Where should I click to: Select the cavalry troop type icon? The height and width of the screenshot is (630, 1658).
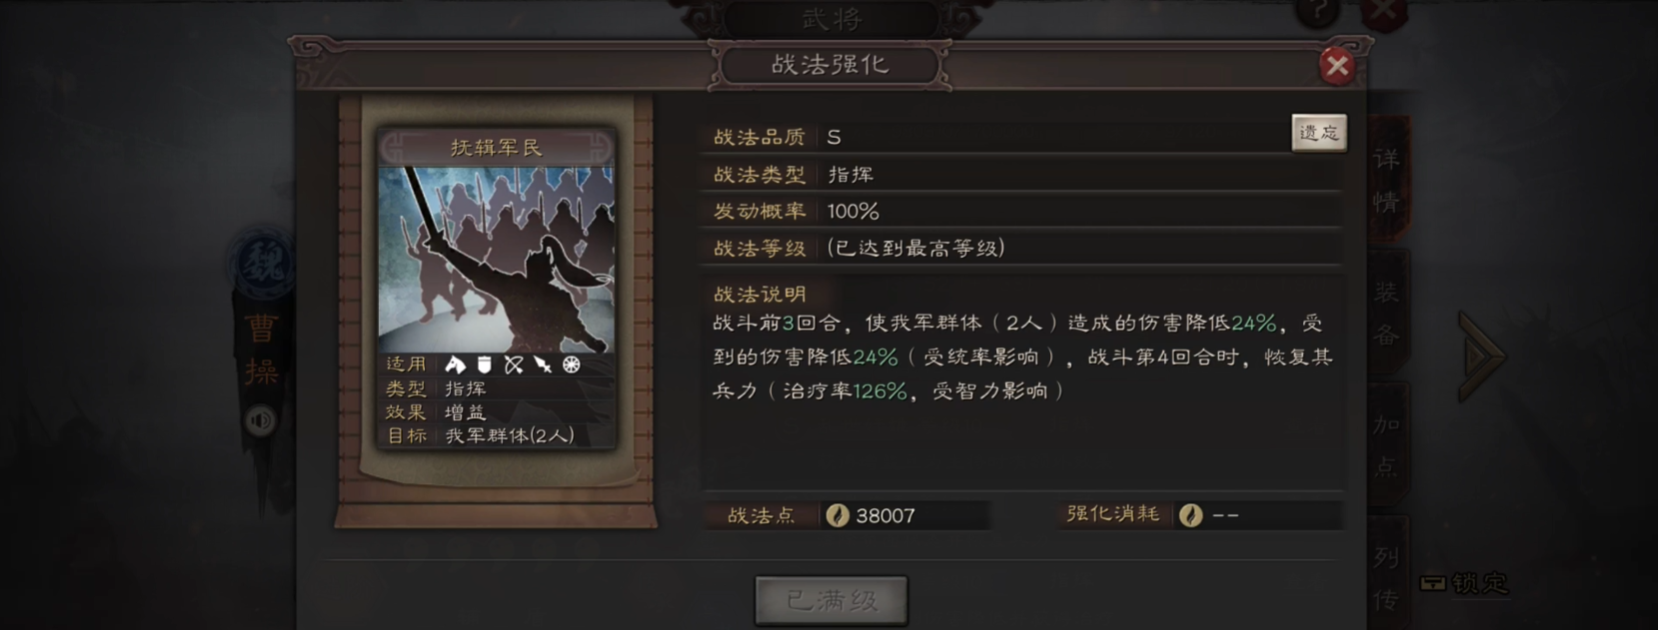(456, 365)
